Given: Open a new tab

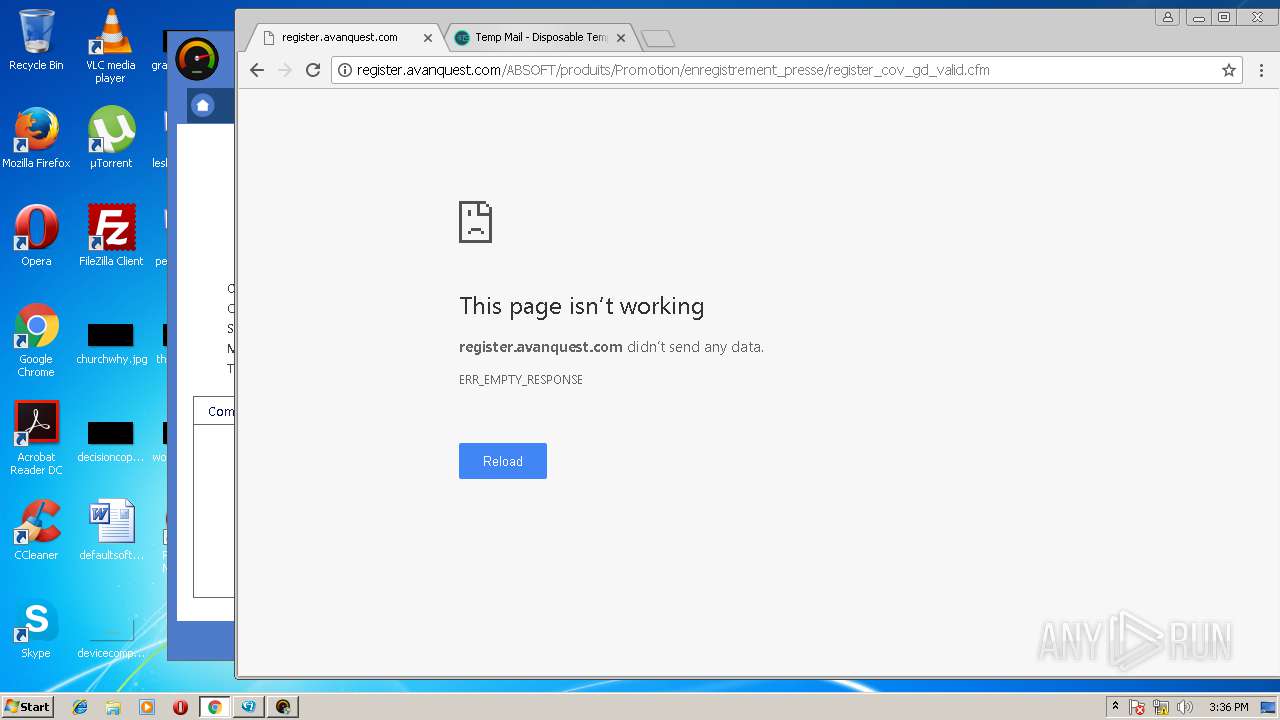Looking at the screenshot, I should pyautogui.click(x=658, y=39).
